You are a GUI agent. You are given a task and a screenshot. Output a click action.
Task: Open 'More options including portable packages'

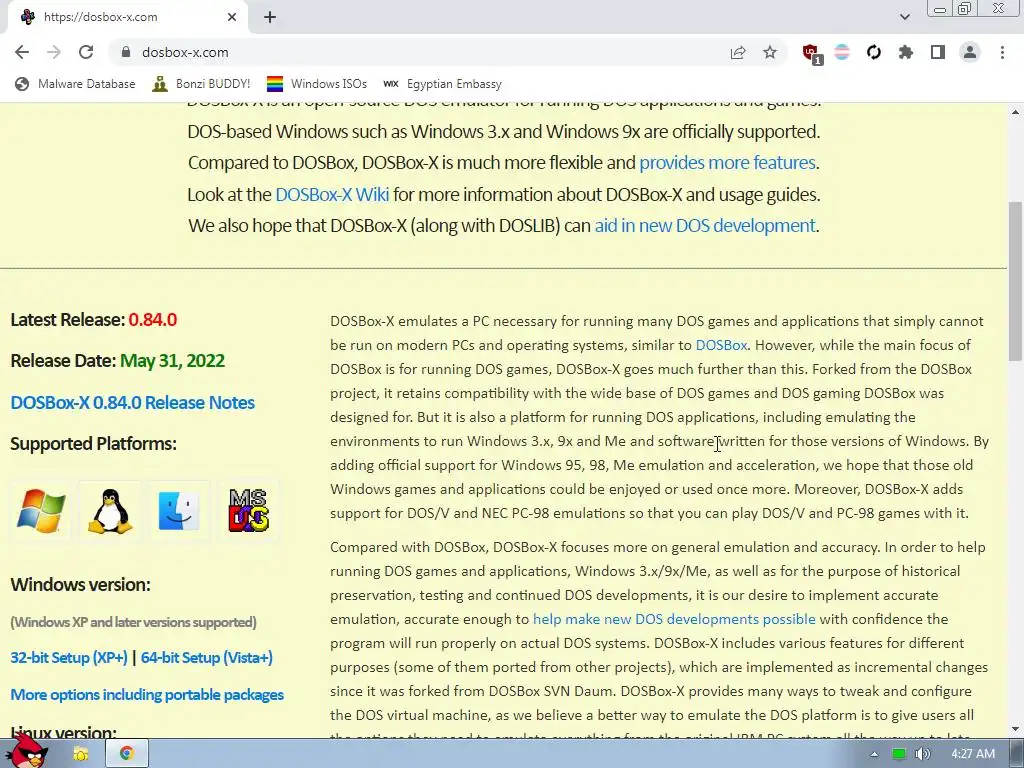(x=147, y=694)
